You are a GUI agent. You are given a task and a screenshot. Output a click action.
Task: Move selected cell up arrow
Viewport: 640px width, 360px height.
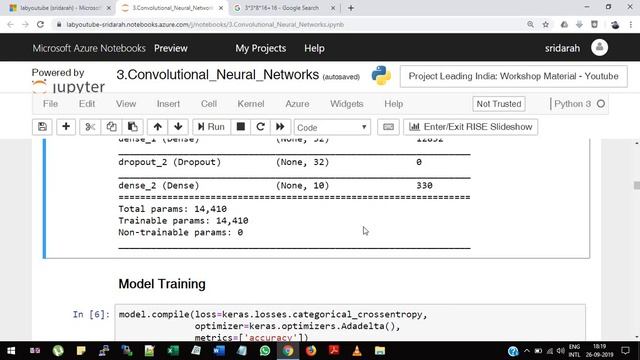coord(158,127)
